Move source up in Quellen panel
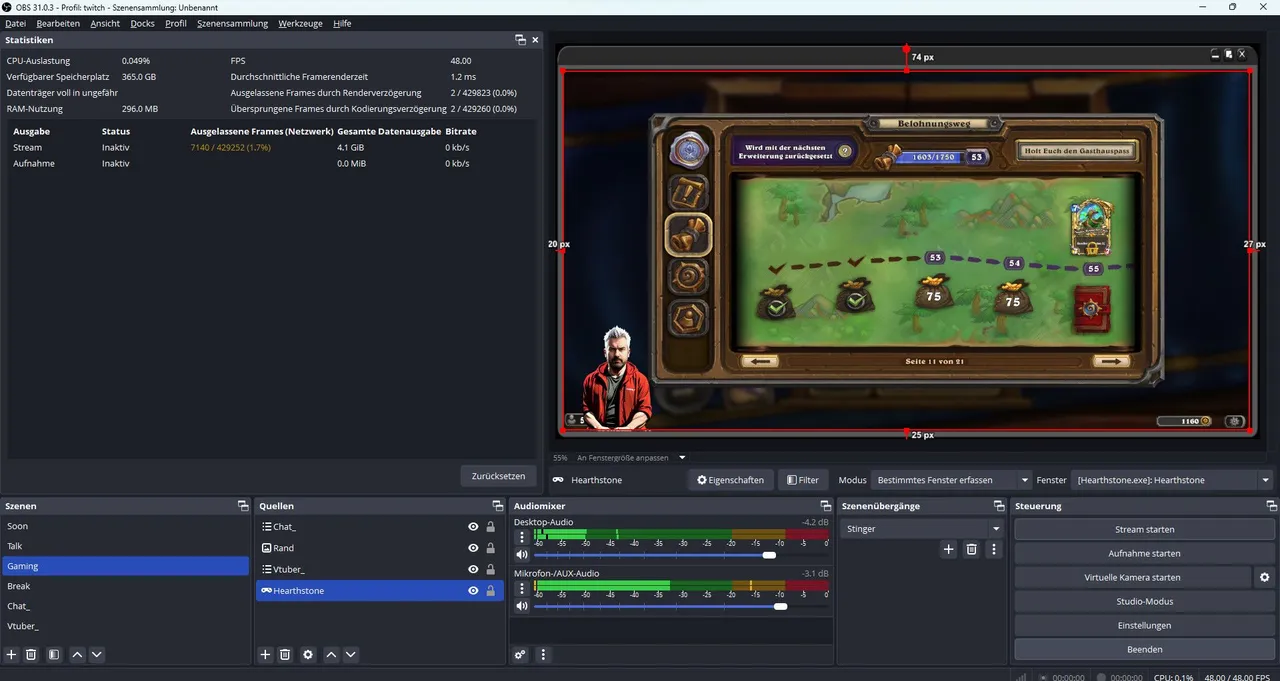Viewport: 1280px width, 681px height. tap(331, 654)
